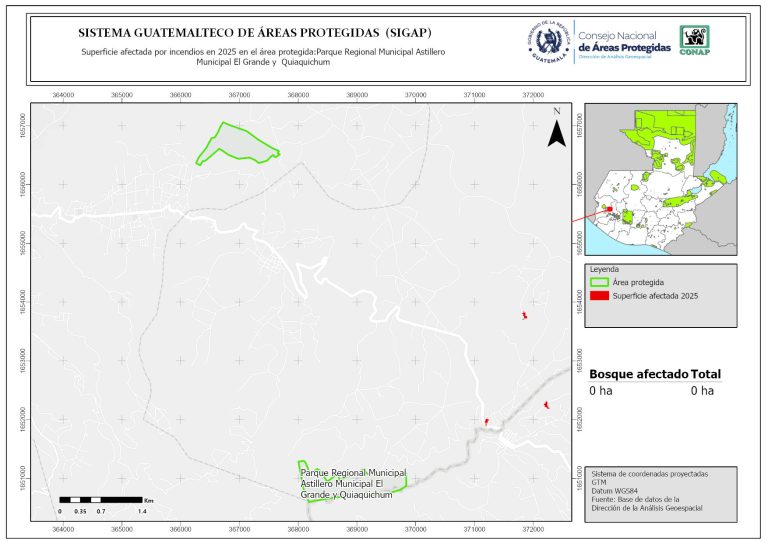The width and height of the screenshot is (768, 543).
Task: Click the green Área protegida legend swatch
Action: (599, 283)
